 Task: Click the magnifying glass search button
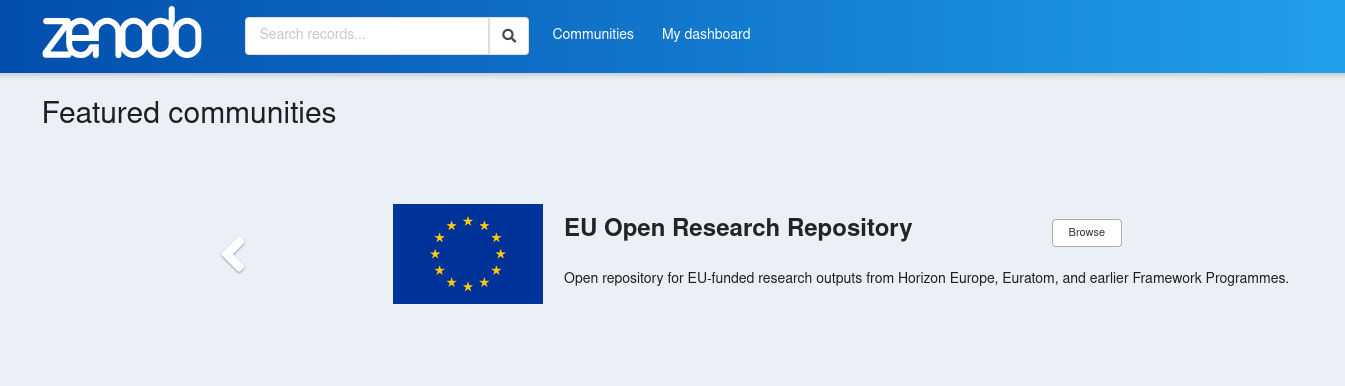point(509,35)
